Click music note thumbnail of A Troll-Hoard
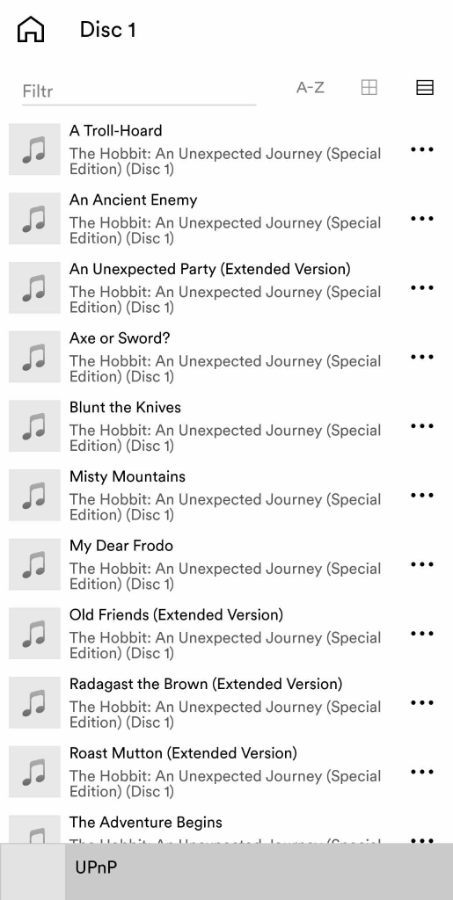Image resolution: width=453 pixels, height=900 pixels. (34, 149)
